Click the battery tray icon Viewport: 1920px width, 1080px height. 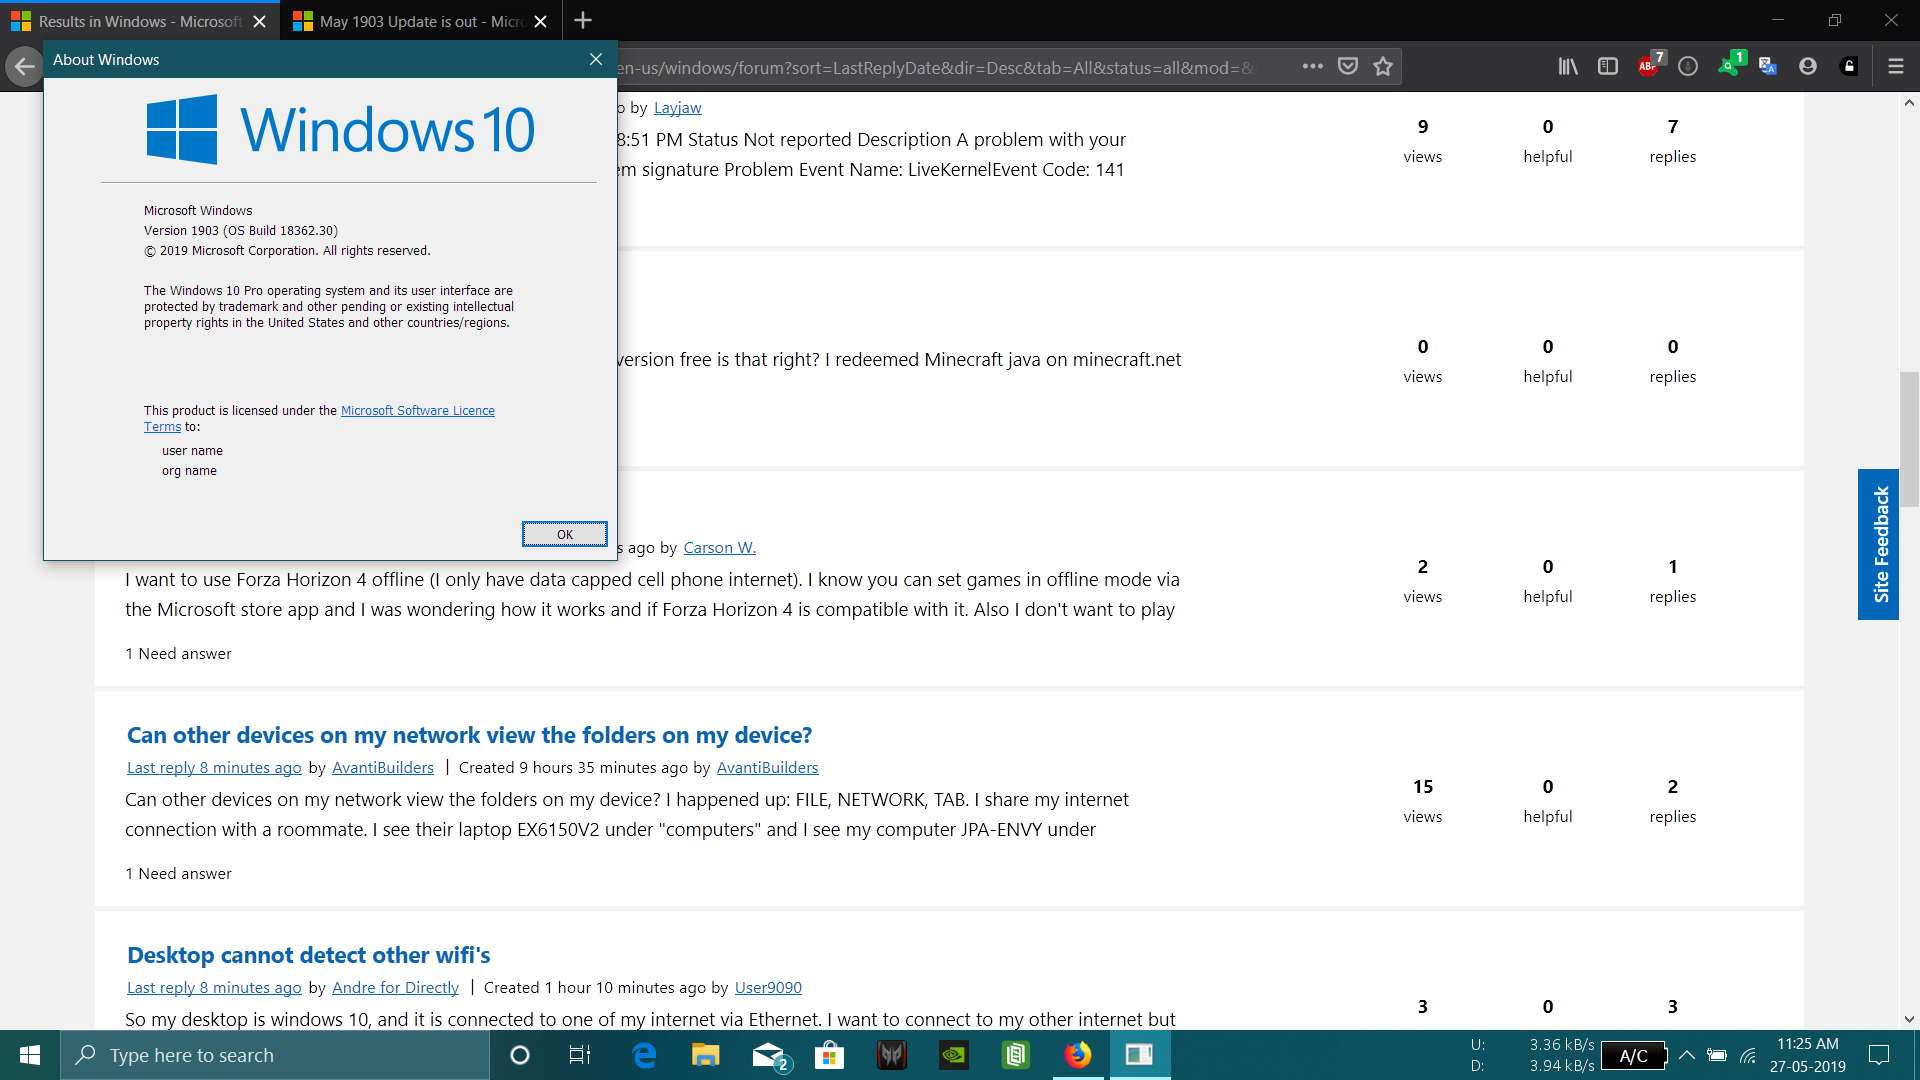pos(1717,1055)
